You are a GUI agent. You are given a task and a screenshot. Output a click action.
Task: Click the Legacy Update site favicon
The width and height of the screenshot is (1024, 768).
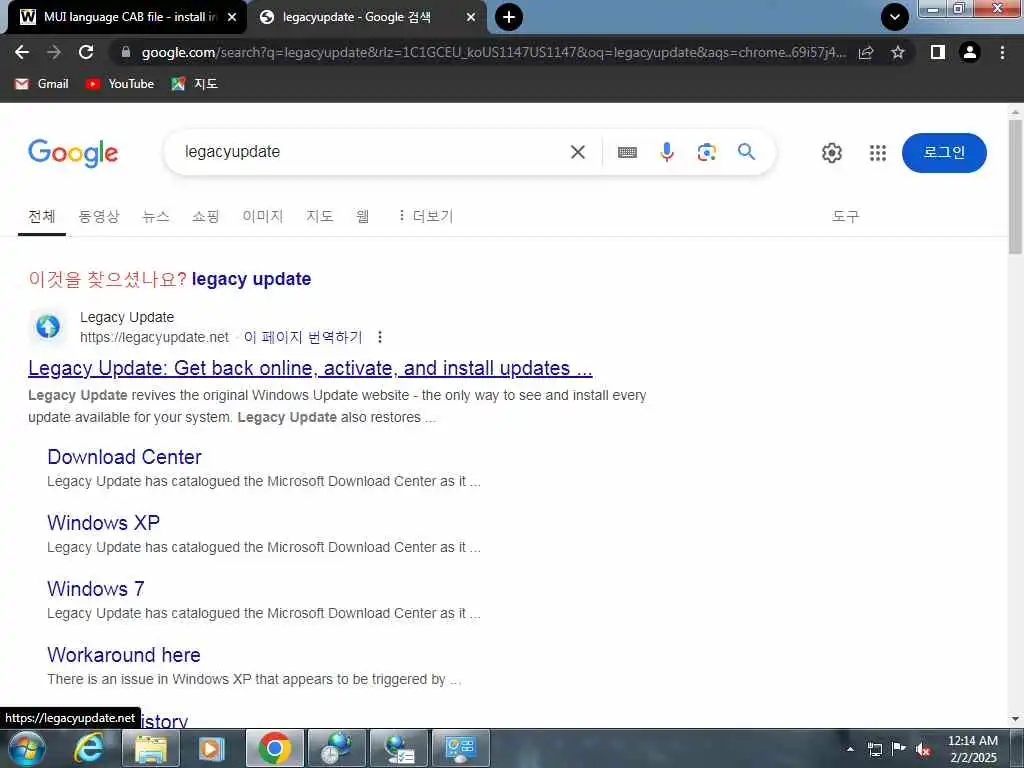click(x=48, y=326)
